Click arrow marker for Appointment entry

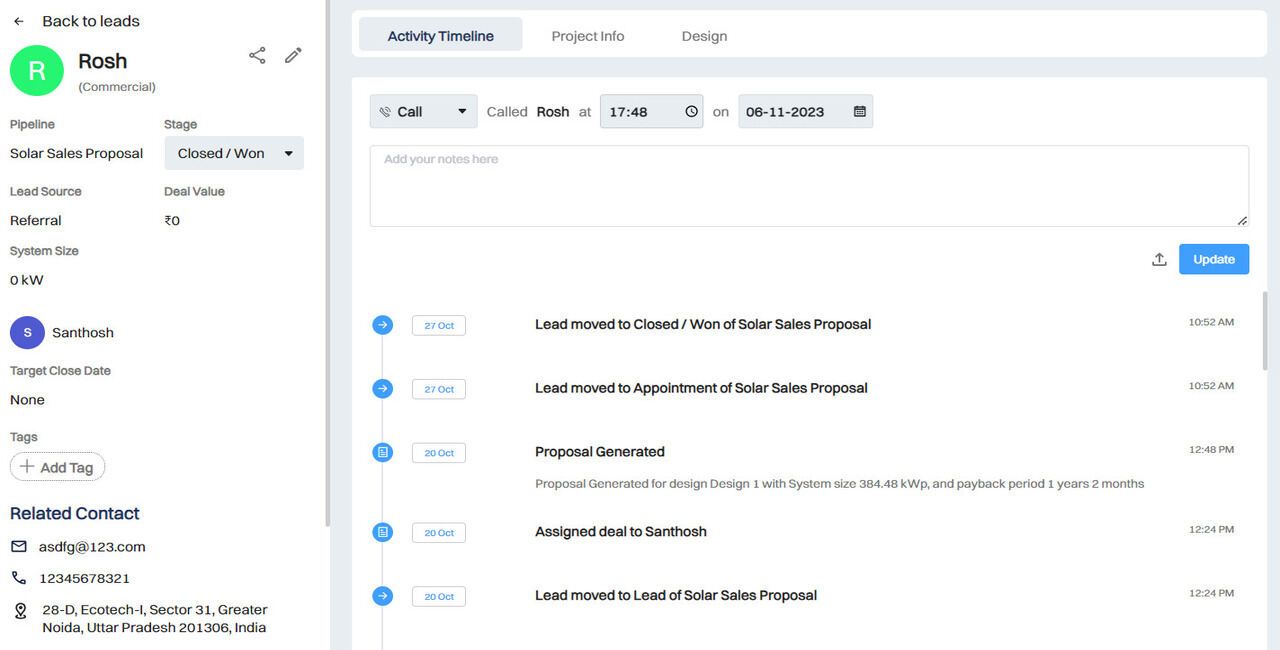[382, 389]
